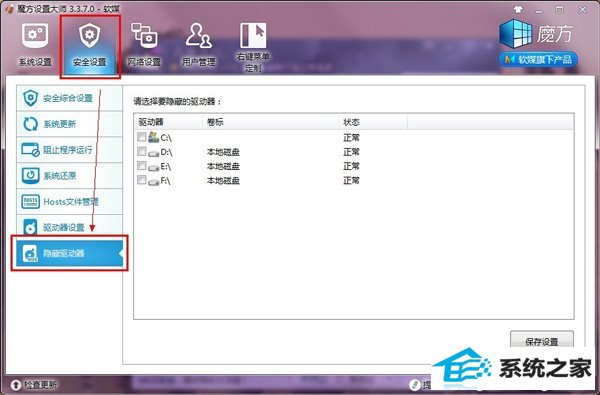Click the 系统还原 restore icon
The width and height of the screenshot is (600, 395).
[x=30, y=176]
